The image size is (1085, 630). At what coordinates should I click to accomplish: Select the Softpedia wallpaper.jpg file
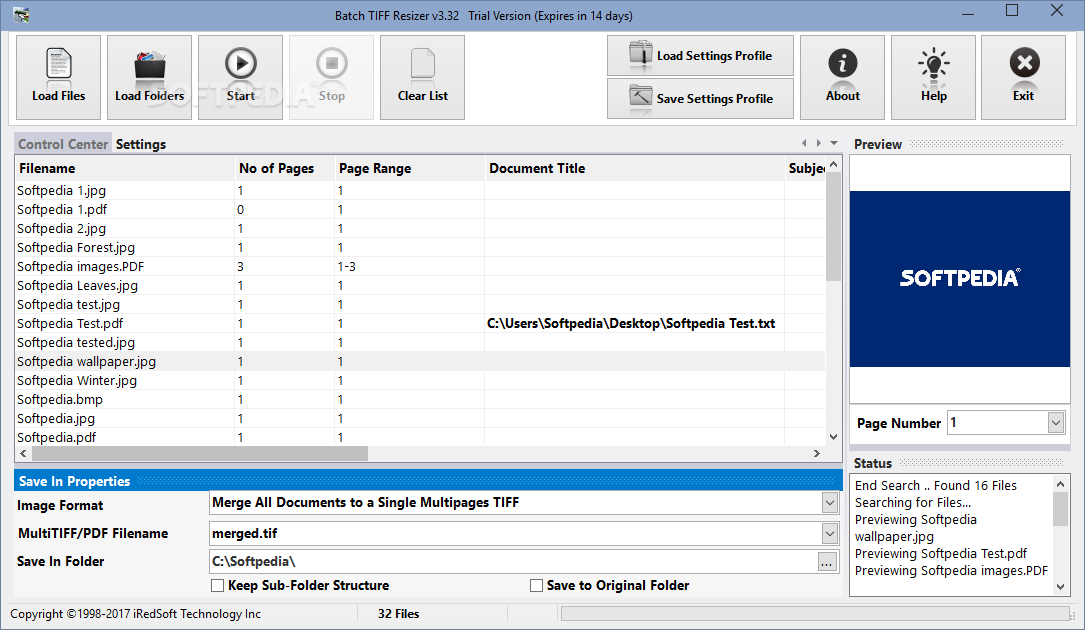[x=420, y=361]
